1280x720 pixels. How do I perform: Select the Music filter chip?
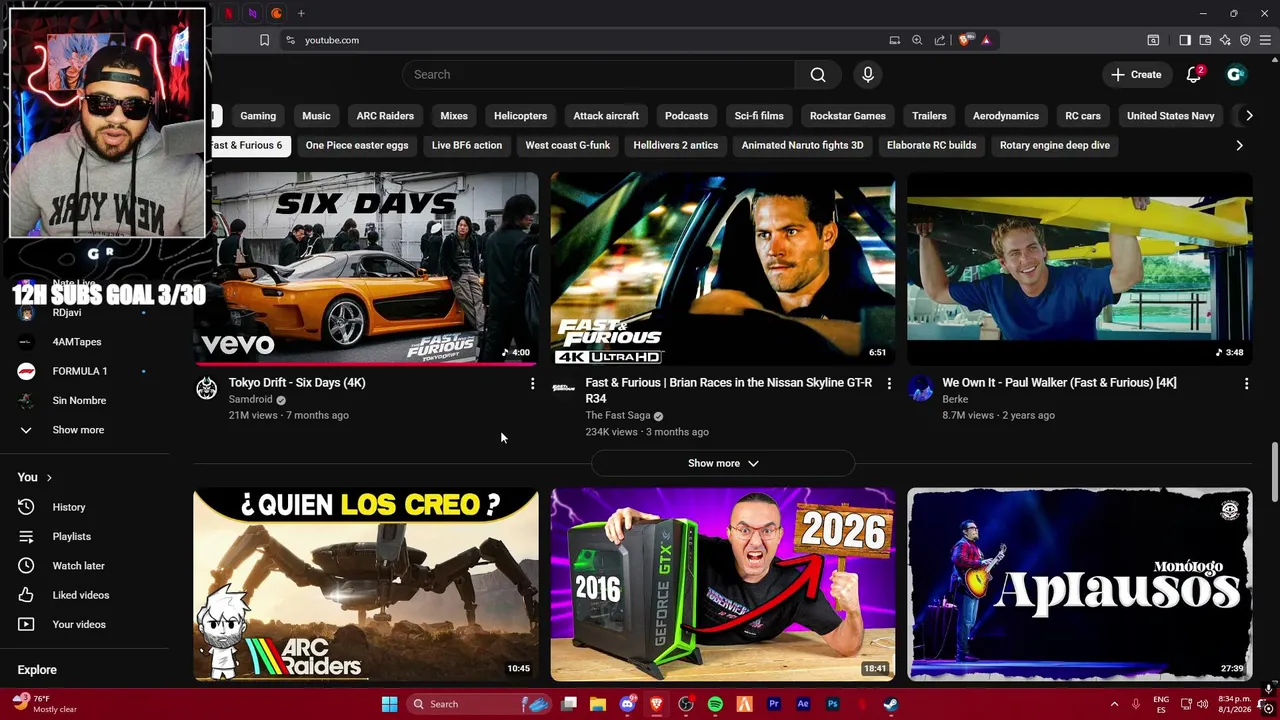[x=316, y=116]
